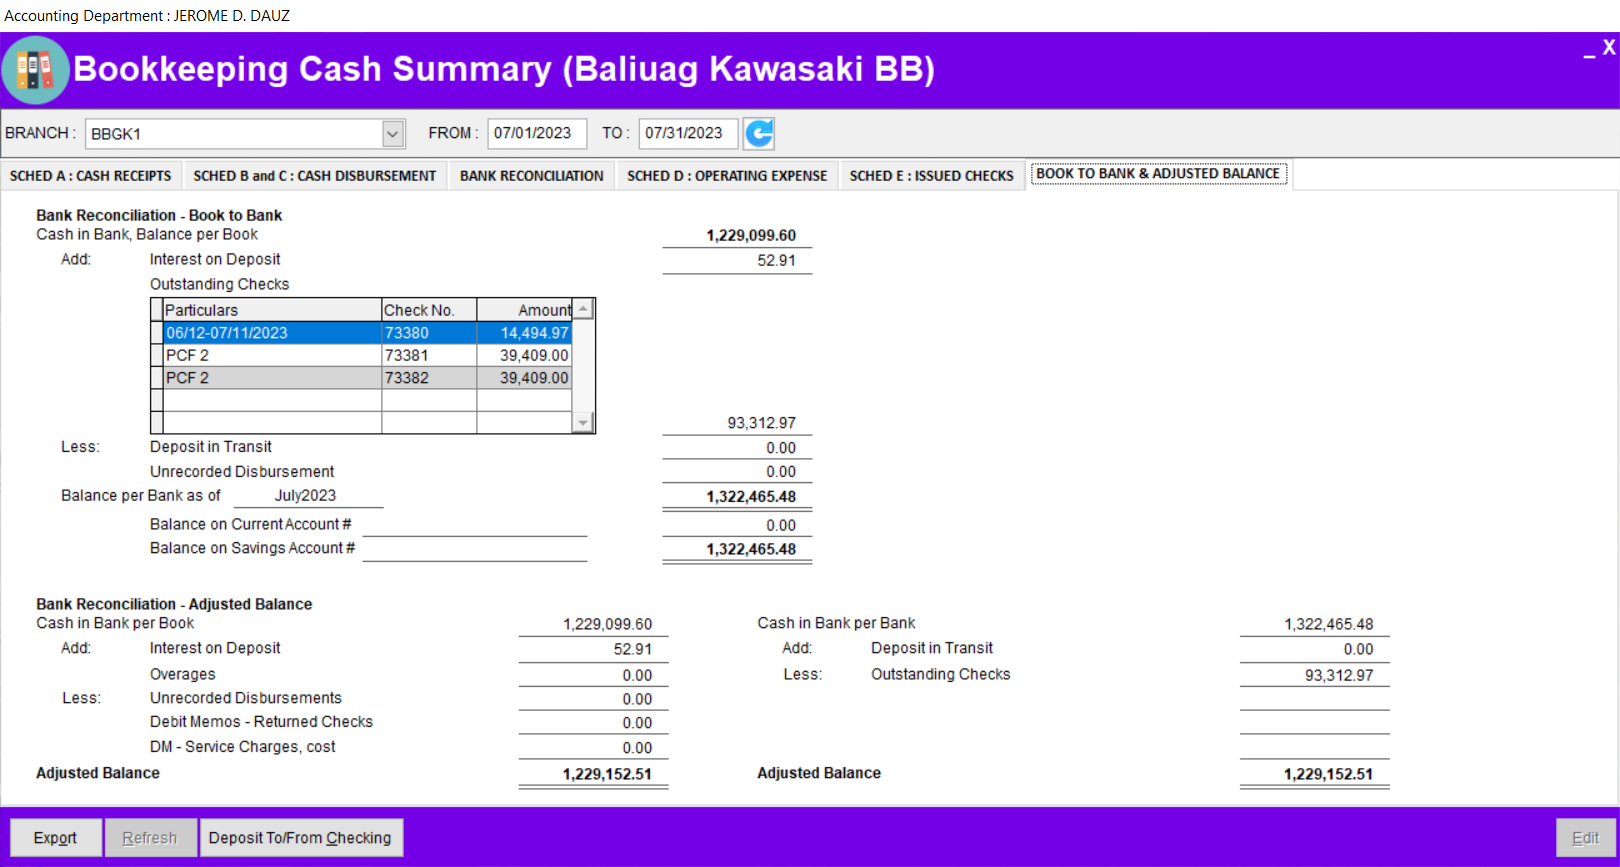
Task: Click row selector of check 73381 row
Action: point(157,355)
